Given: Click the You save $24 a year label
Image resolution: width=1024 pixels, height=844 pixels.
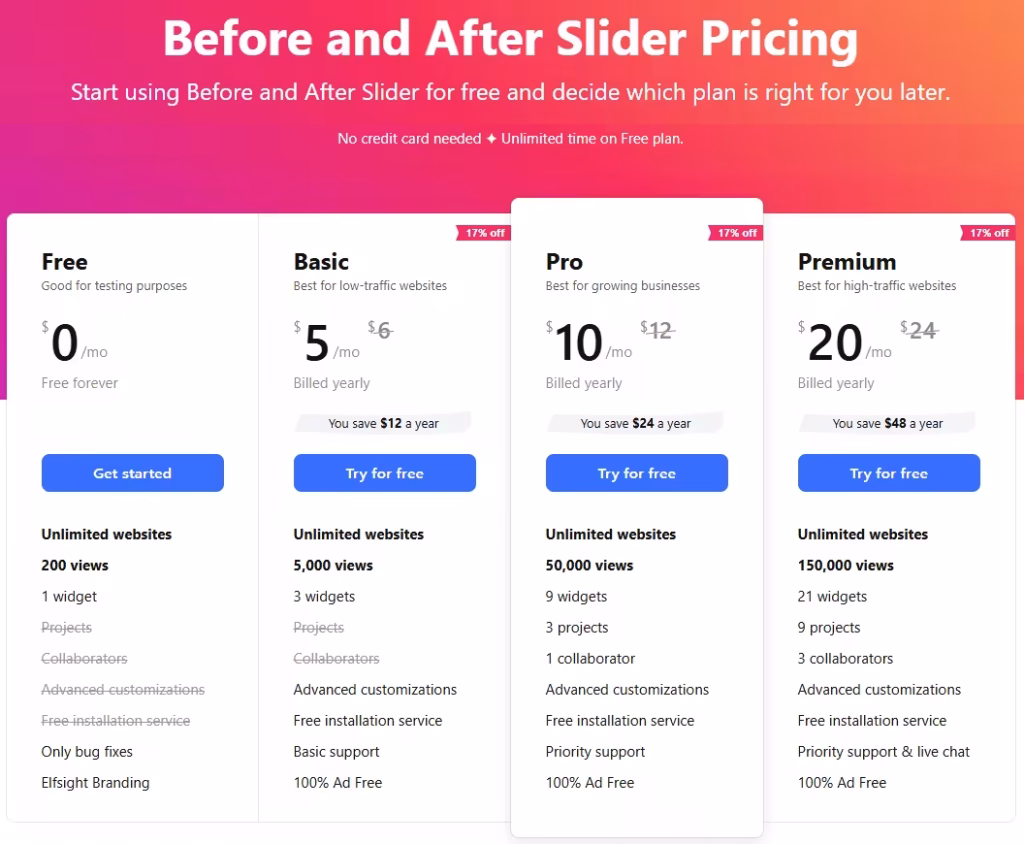Looking at the screenshot, I should click(x=636, y=423).
